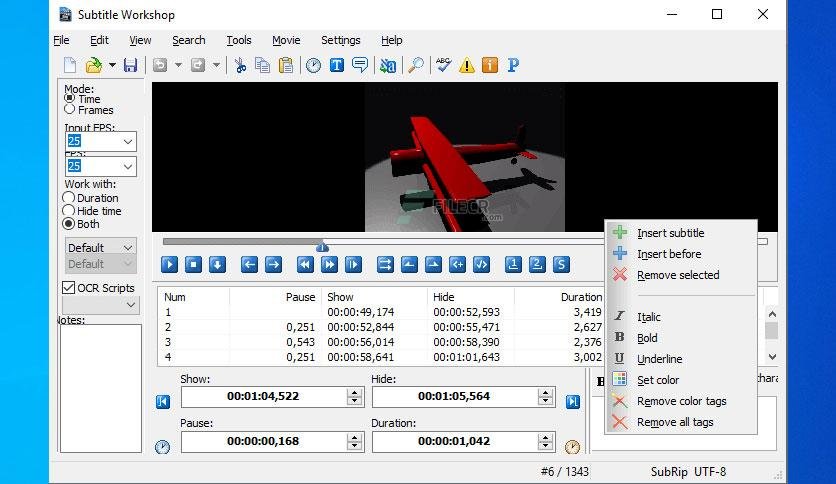Click the yellow warning triangle toolbar icon
This screenshot has width=836, height=484.
click(467, 65)
